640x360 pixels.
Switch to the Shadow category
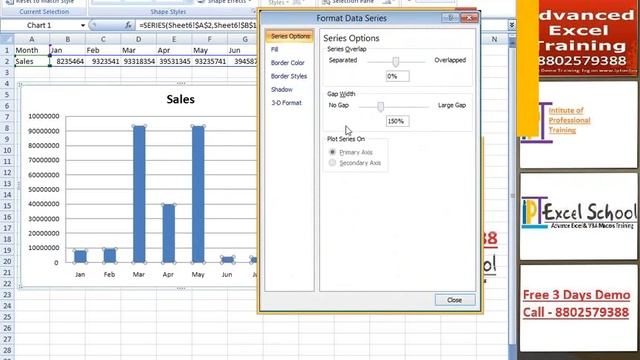click(282, 89)
